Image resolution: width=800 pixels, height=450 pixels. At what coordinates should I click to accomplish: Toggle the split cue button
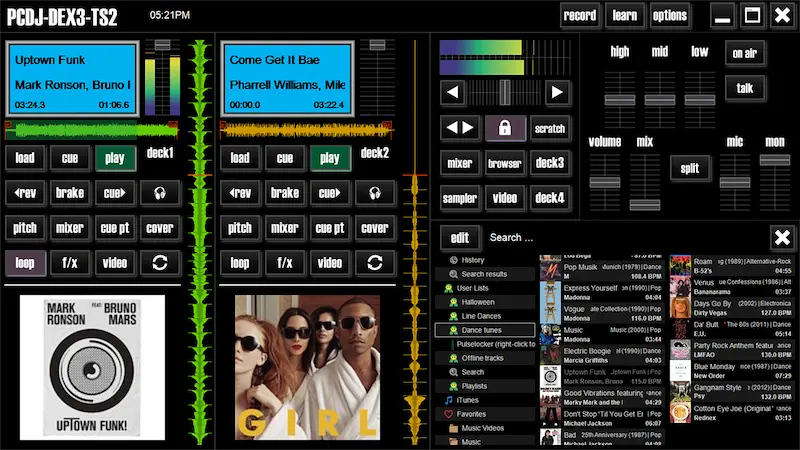point(689,168)
